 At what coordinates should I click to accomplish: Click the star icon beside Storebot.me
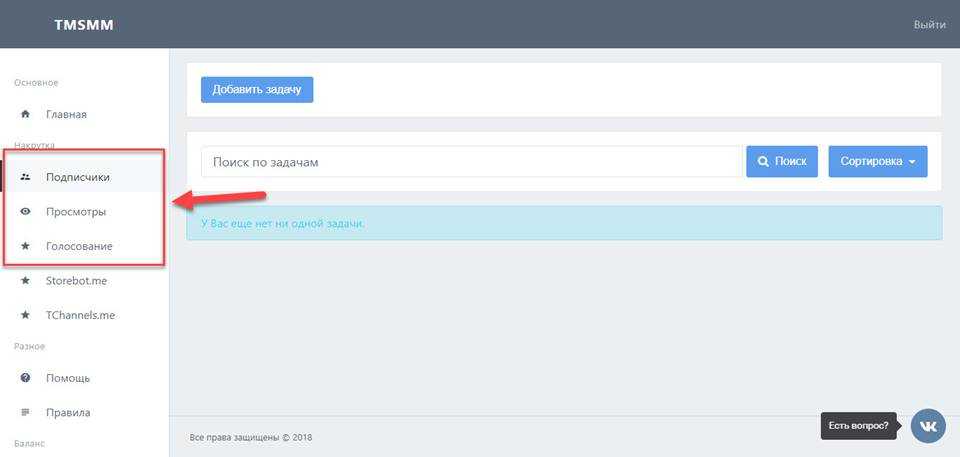click(25, 281)
